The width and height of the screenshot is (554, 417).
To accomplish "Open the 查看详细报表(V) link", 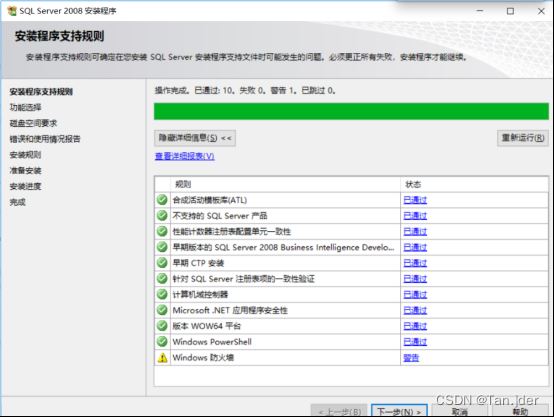I will [185, 156].
